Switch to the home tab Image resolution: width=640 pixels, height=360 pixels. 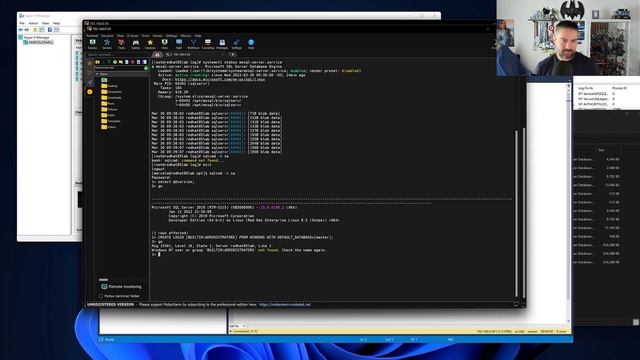point(157,55)
